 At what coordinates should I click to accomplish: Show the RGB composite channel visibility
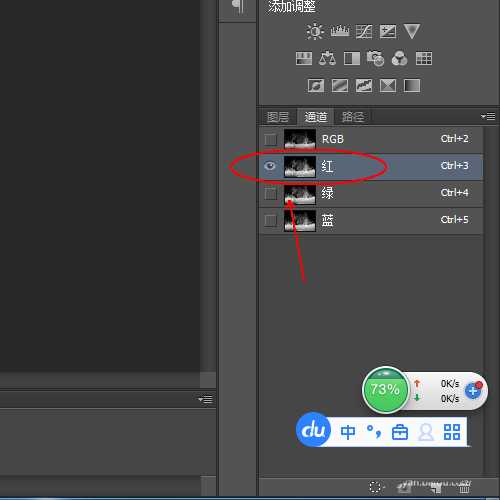click(x=270, y=139)
